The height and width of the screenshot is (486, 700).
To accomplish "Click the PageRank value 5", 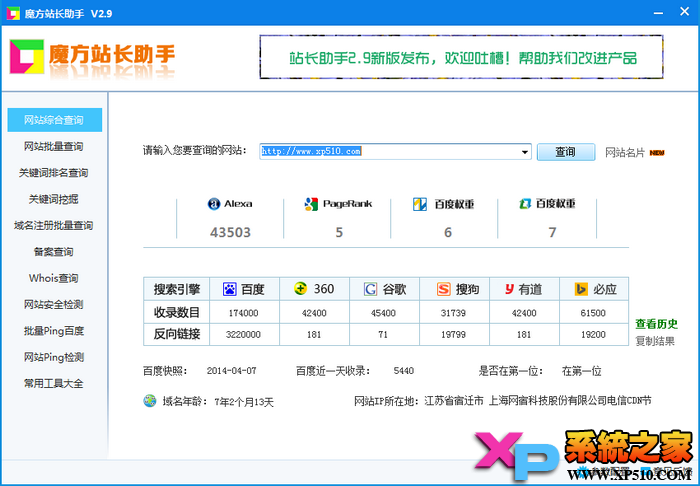I will click(x=339, y=233).
